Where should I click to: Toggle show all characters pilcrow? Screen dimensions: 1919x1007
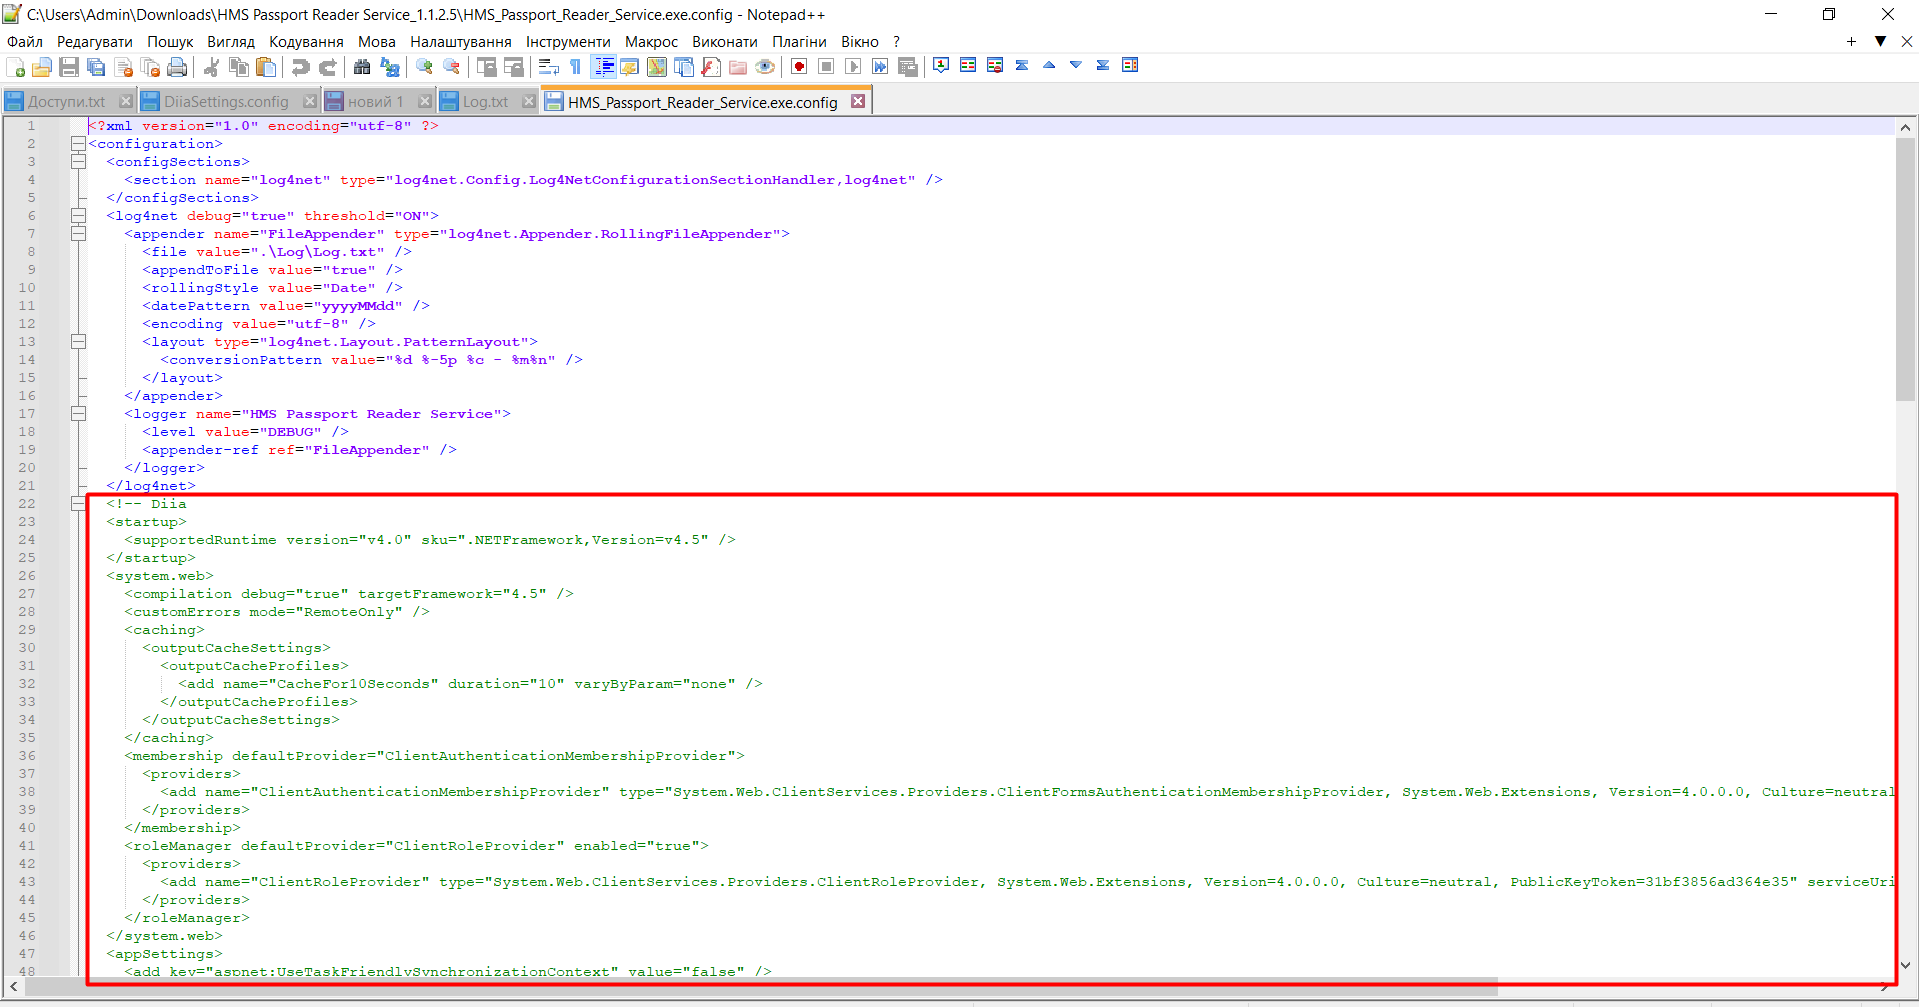[x=575, y=67]
